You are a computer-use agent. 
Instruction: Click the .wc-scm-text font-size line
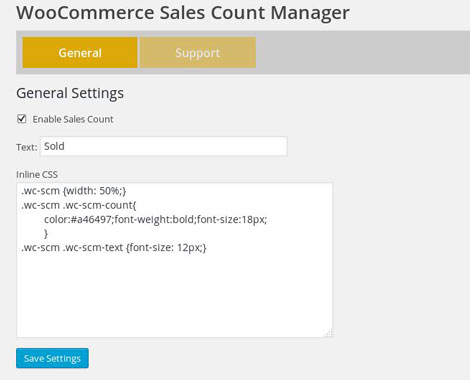(x=114, y=248)
